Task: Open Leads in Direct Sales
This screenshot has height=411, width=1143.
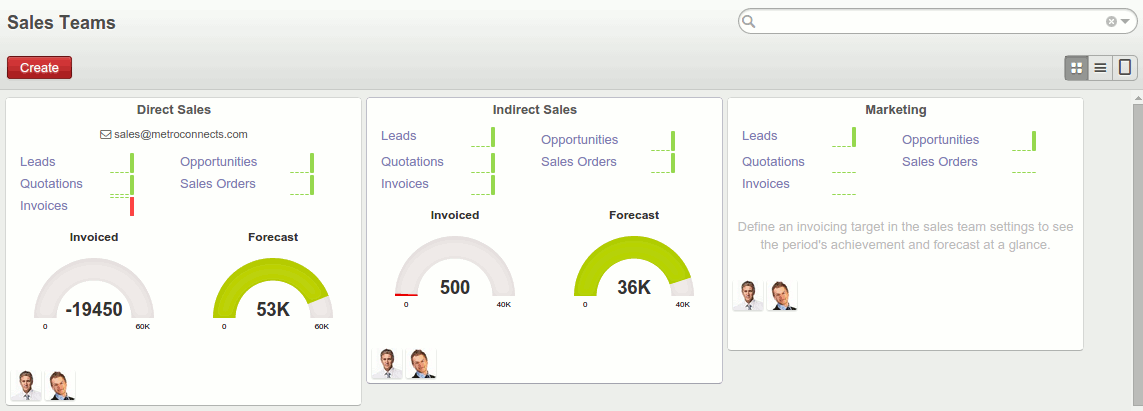Action: tap(38, 162)
